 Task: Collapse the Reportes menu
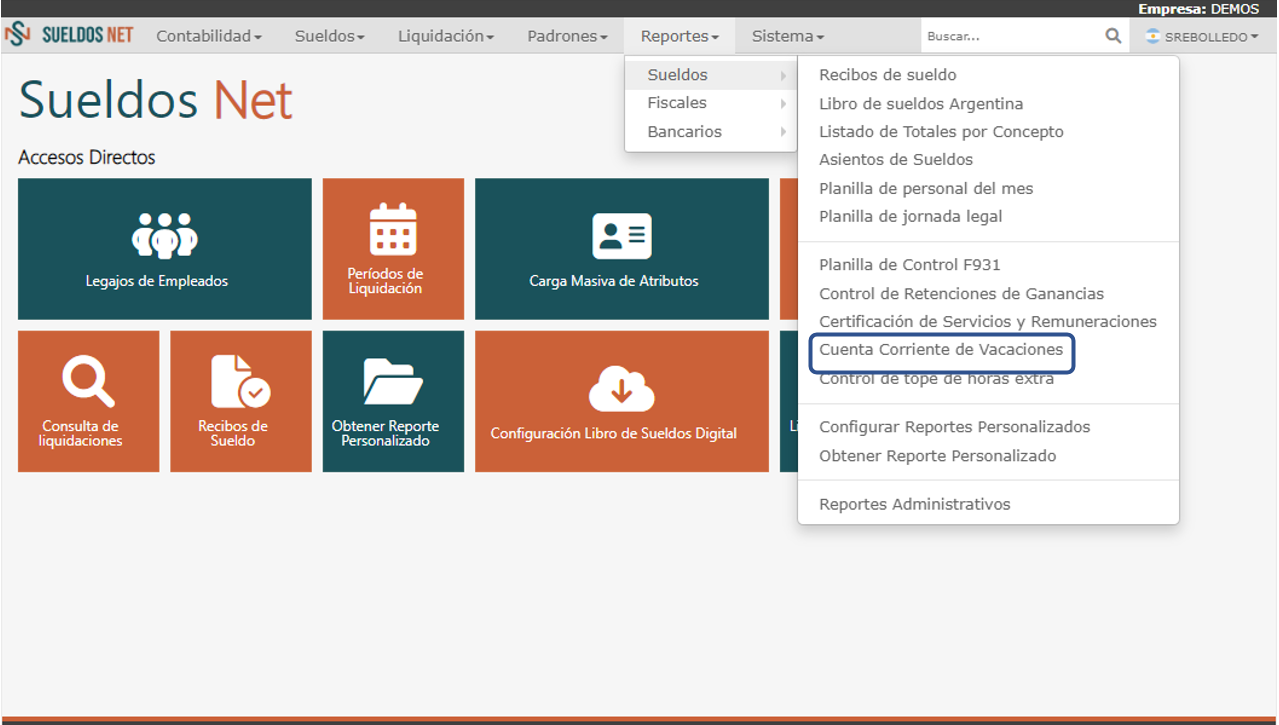click(x=680, y=36)
